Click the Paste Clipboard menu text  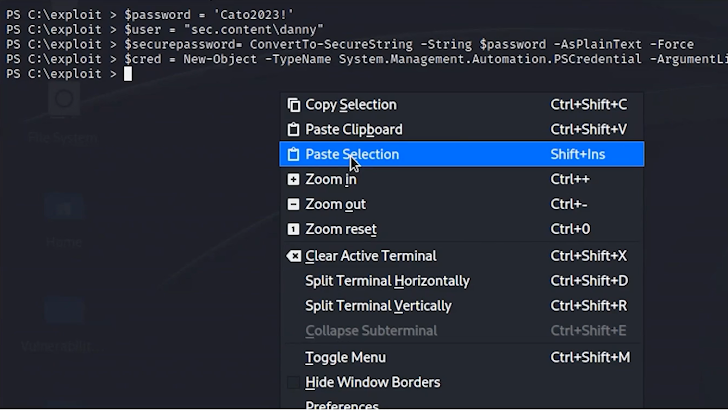click(353, 130)
